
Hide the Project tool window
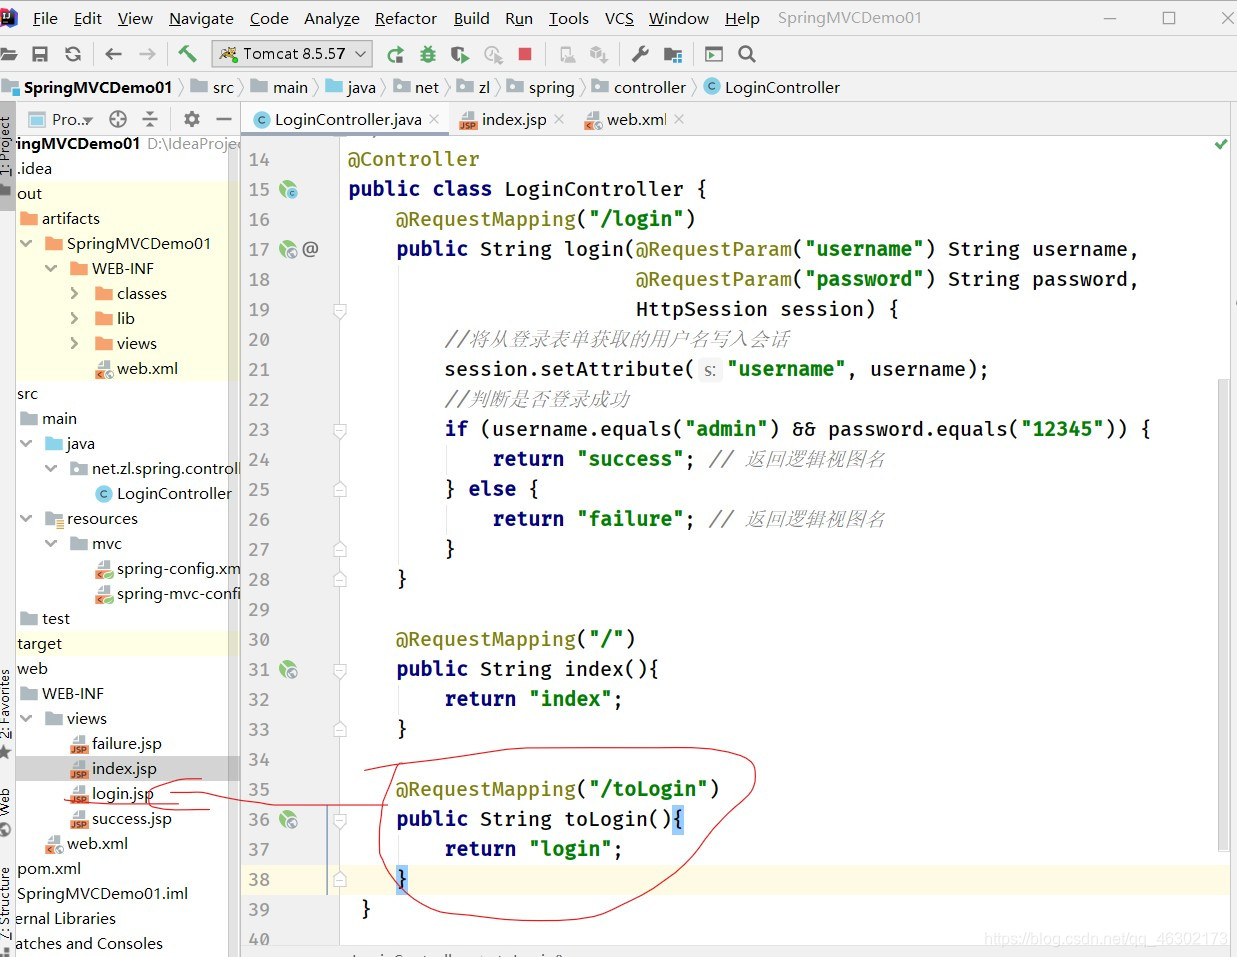pyautogui.click(x=224, y=119)
